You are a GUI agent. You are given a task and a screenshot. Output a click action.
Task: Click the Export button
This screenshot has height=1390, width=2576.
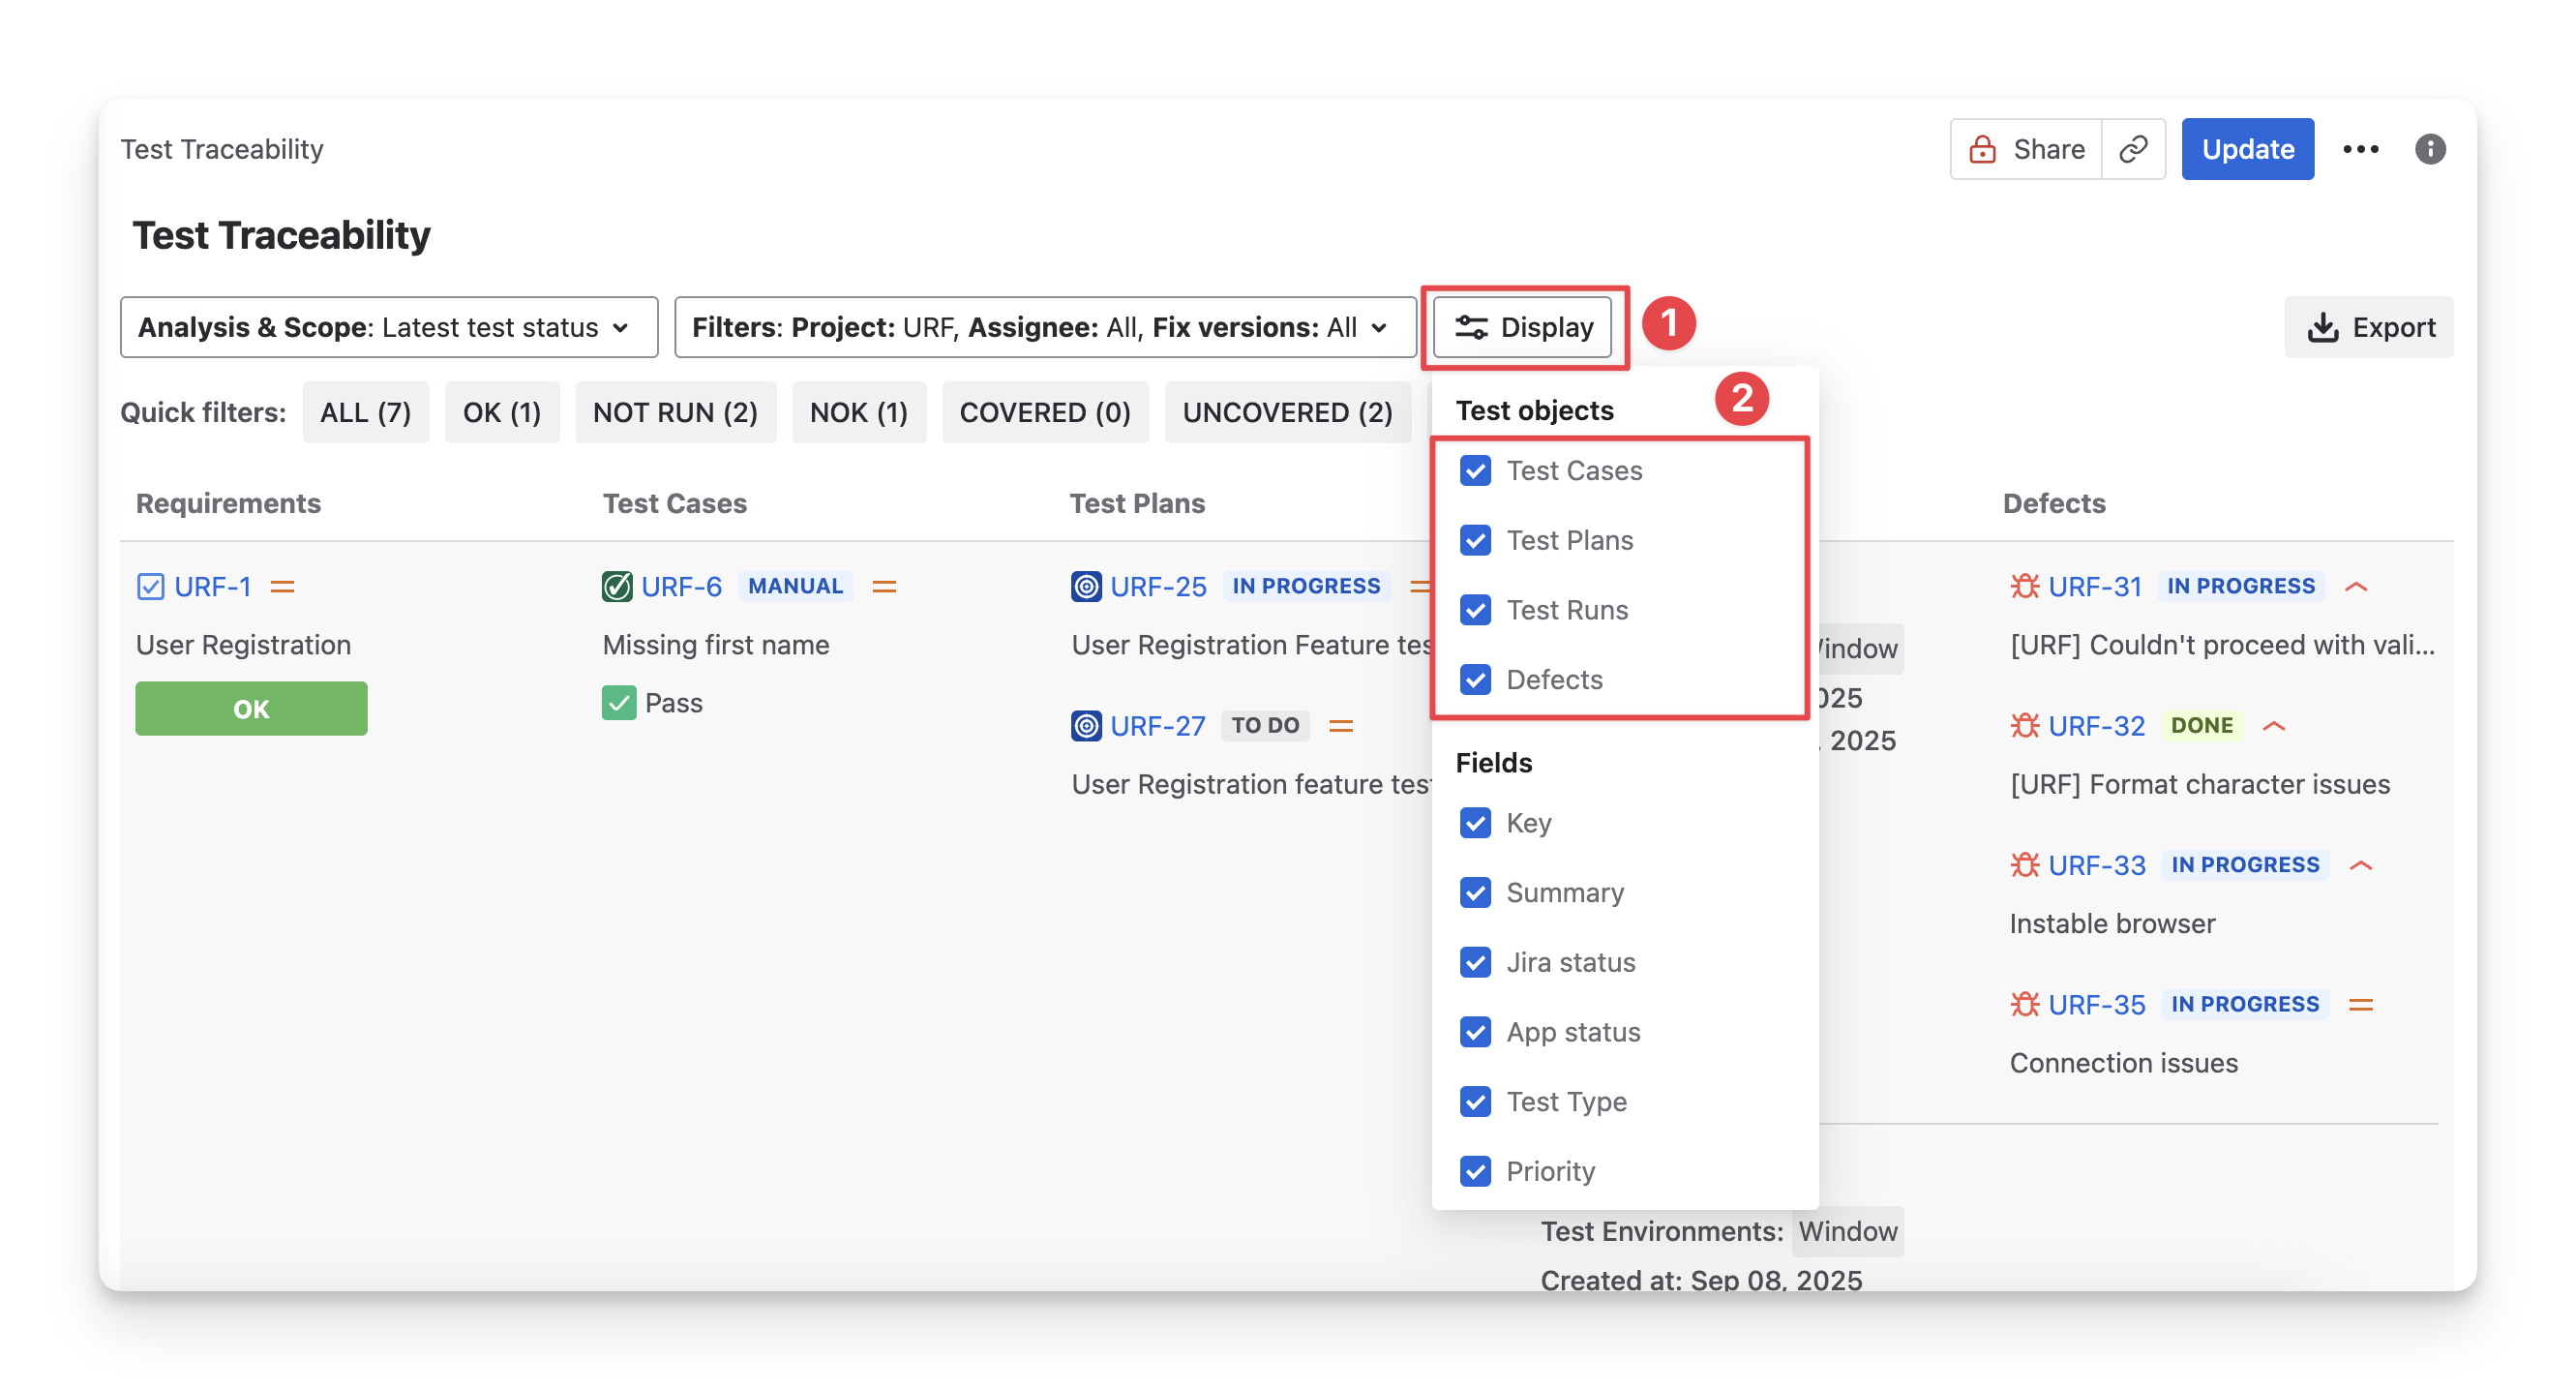point(2369,327)
